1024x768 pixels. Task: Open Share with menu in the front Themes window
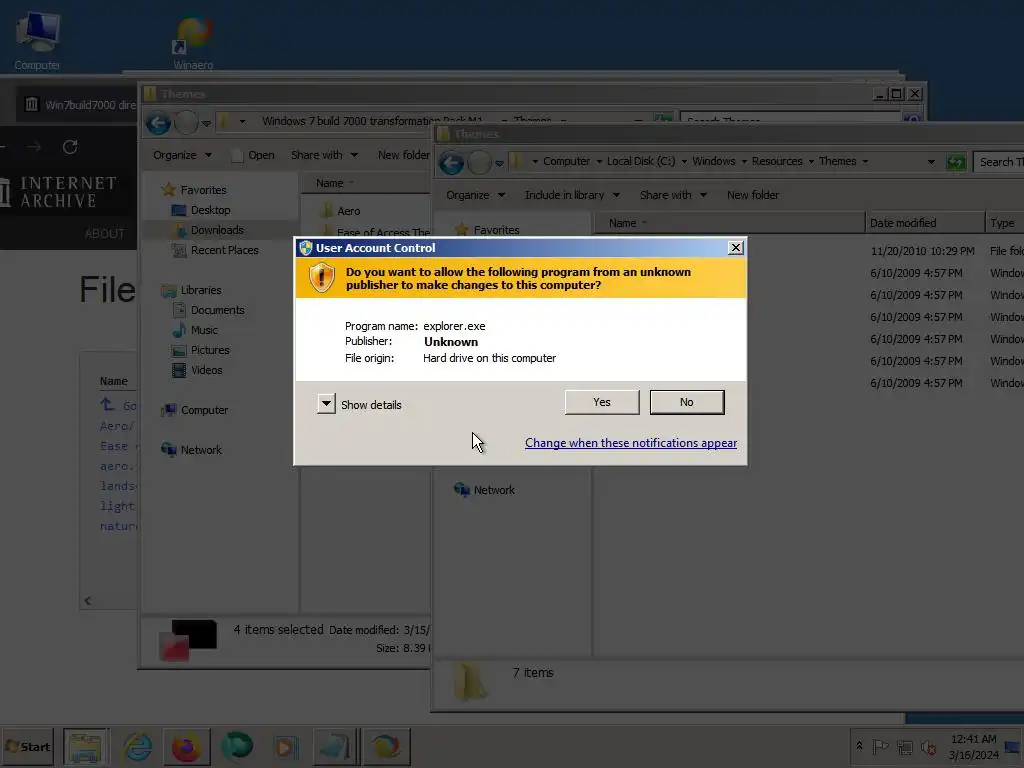tap(673, 195)
